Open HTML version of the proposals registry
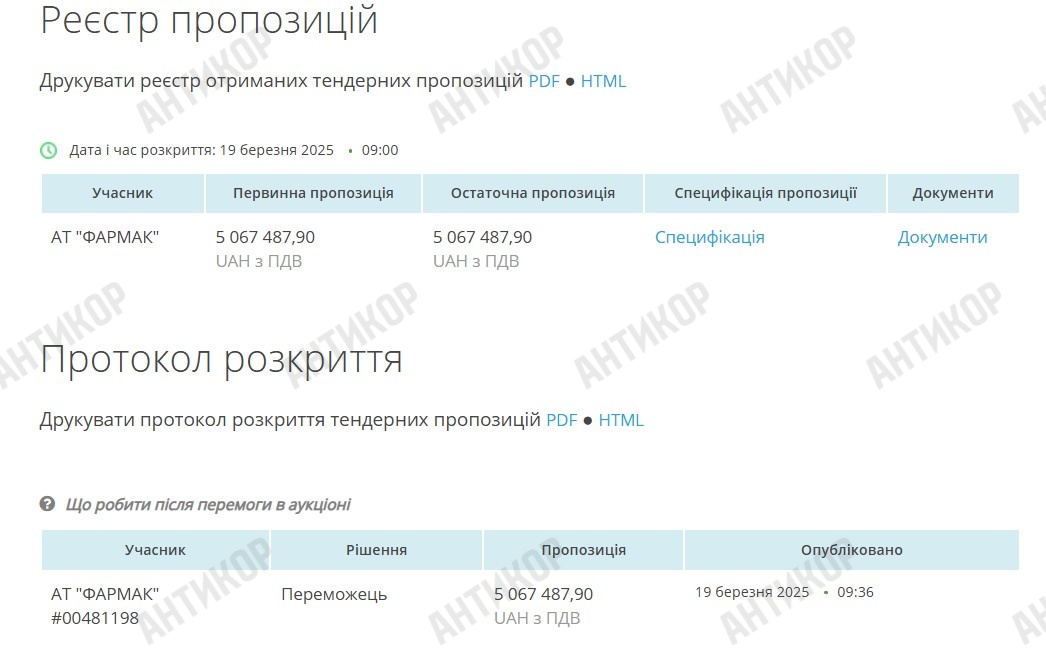Screen dimensions: 1046x663 [603, 81]
